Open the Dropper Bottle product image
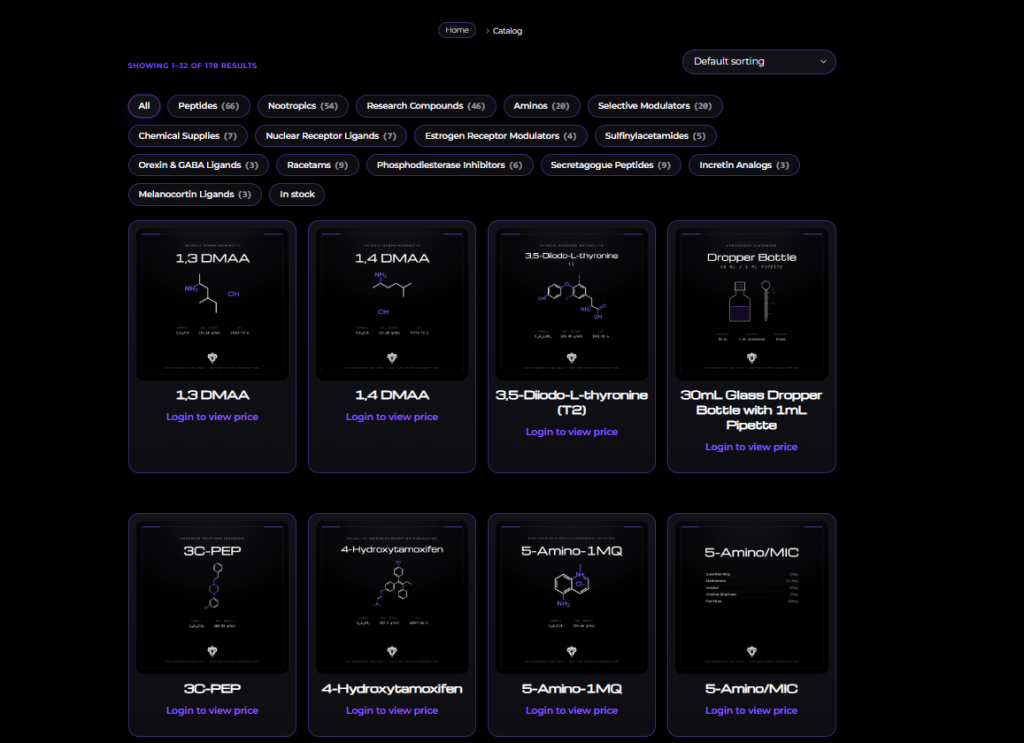The width and height of the screenshot is (1024, 743). point(752,304)
